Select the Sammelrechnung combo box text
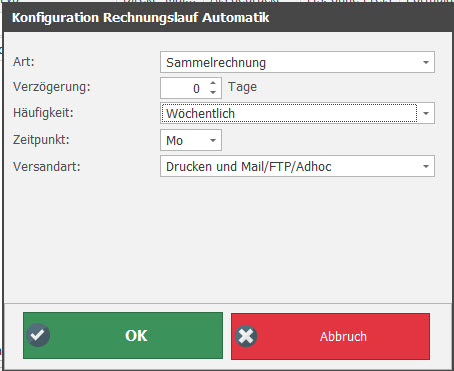This screenshot has height=371, width=454. pyautogui.click(x=216, y=63)
